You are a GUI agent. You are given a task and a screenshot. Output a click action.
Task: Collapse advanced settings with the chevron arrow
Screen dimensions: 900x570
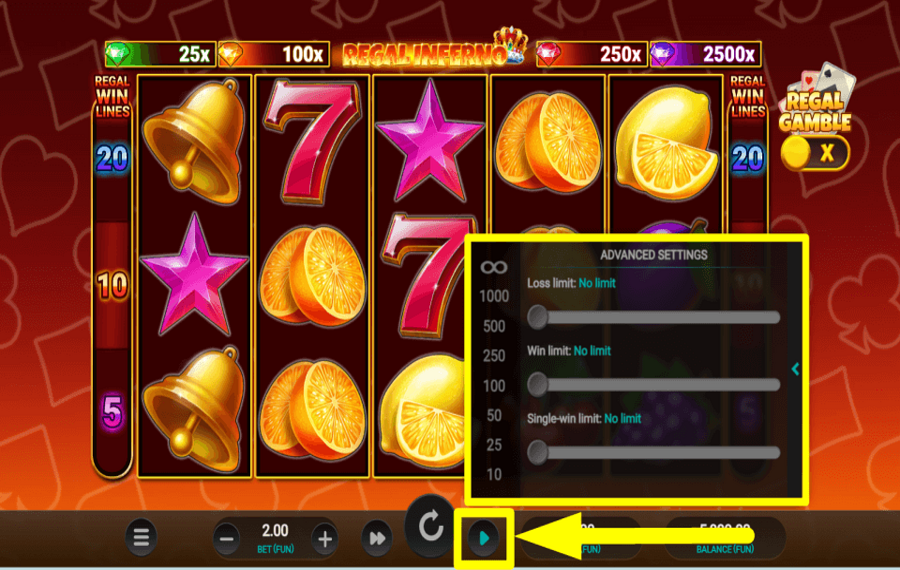coord(796,369)
